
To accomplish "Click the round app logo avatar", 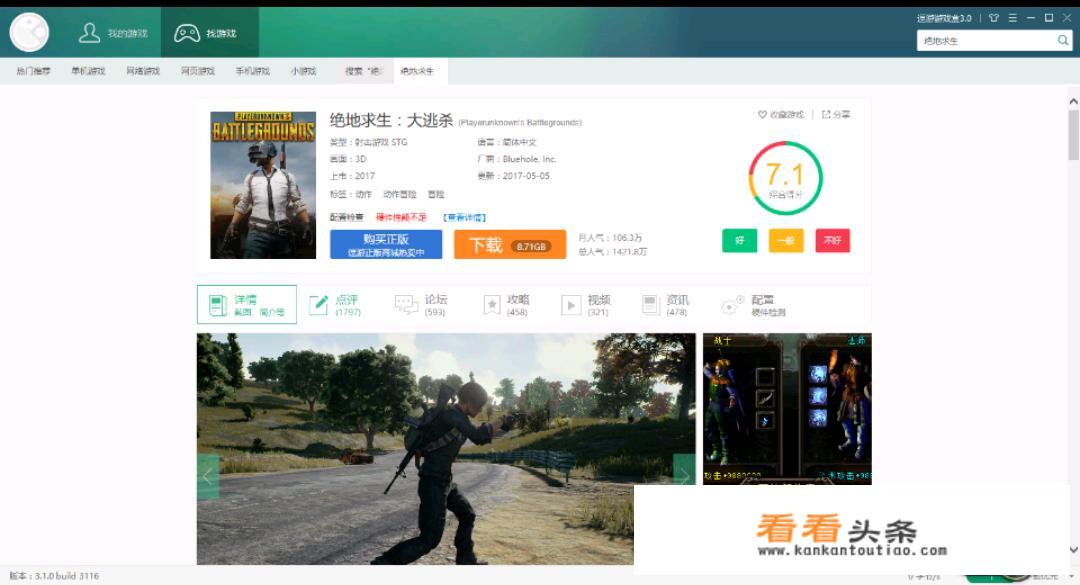I will (29, 32).
